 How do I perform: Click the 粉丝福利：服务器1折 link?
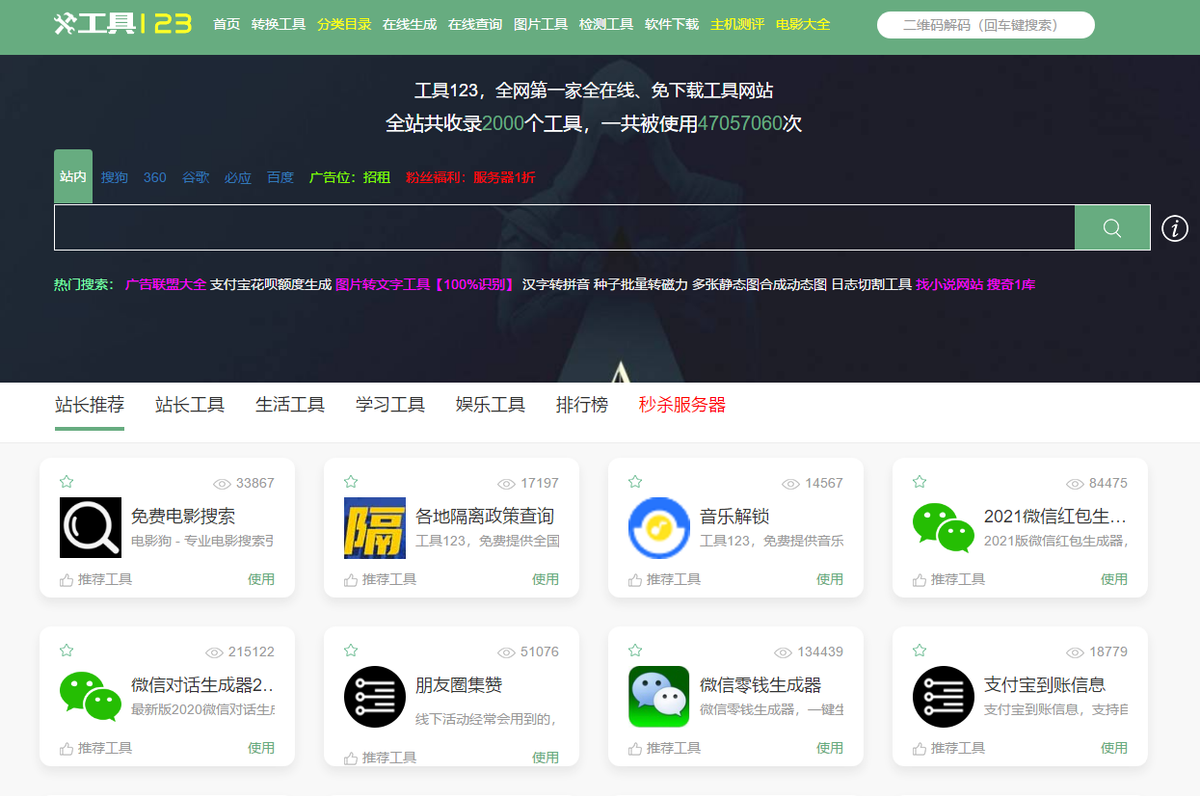(471, 178)
